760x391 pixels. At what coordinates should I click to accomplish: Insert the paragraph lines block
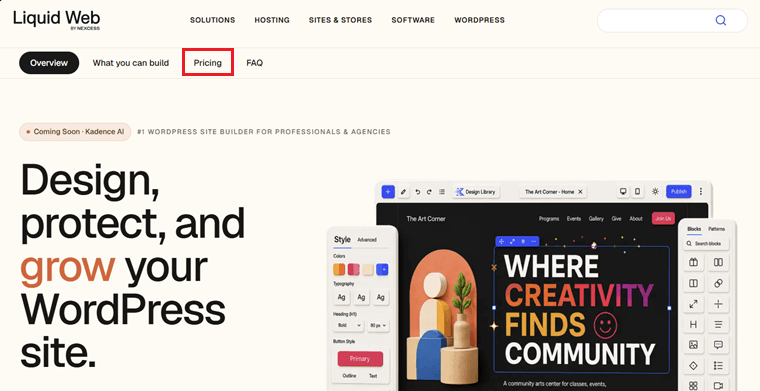pyautogui.click(x=718, y=324)
